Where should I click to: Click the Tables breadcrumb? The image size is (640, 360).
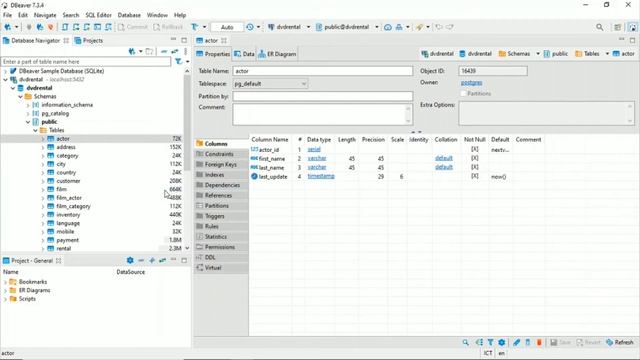(587, 54)
